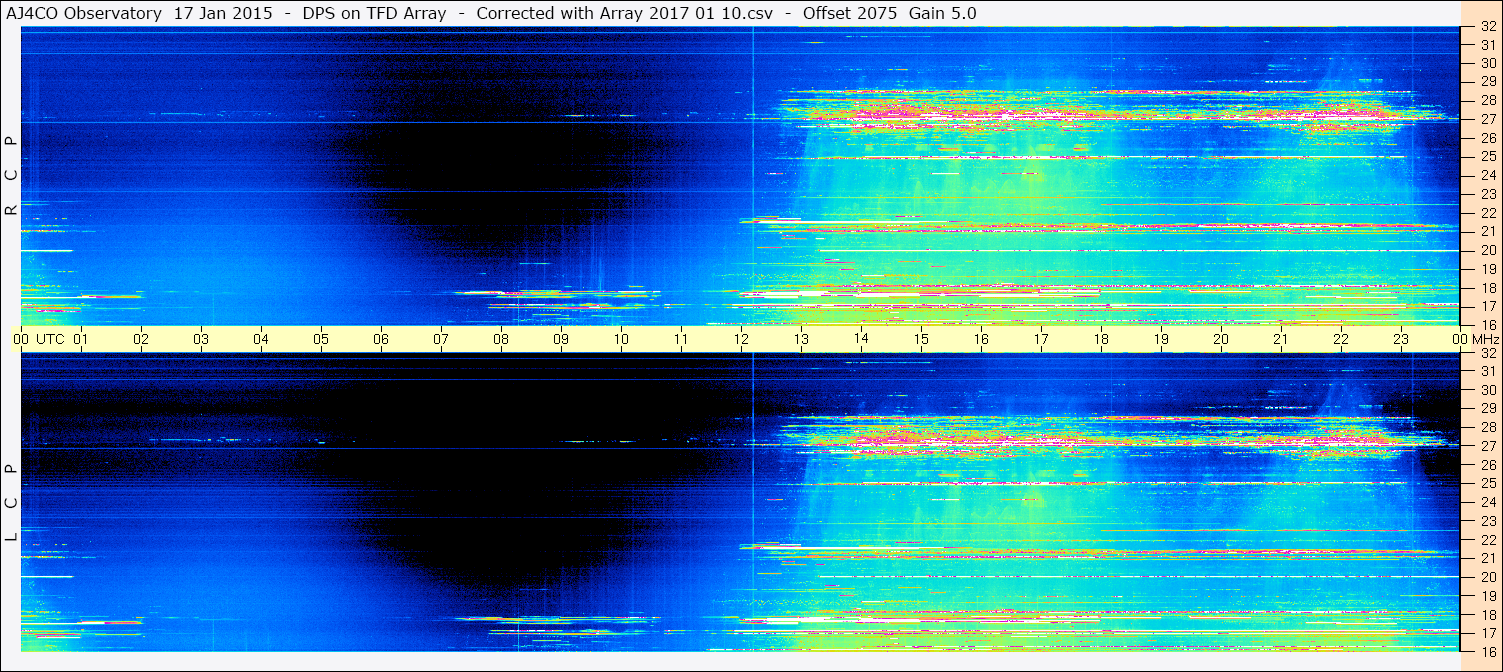Click hour marker 06 on time axis
1503x672 pixels.
(x=381, y=339)
